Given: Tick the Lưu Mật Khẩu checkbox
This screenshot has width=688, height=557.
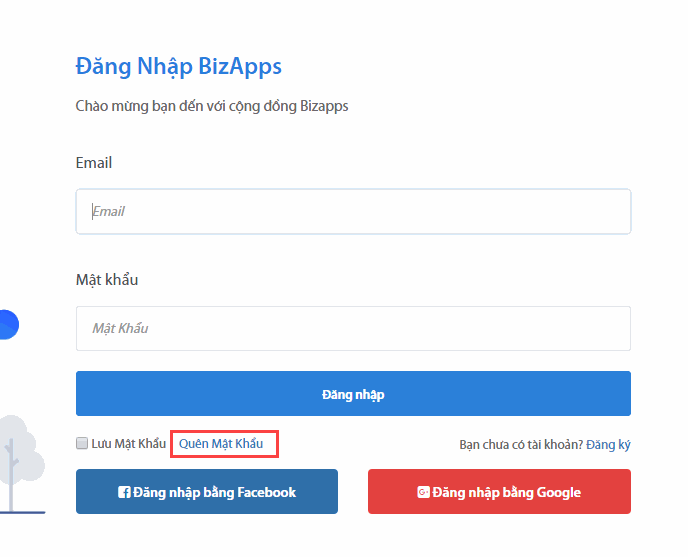Looking at the screenshot, I should pos(82,444).
